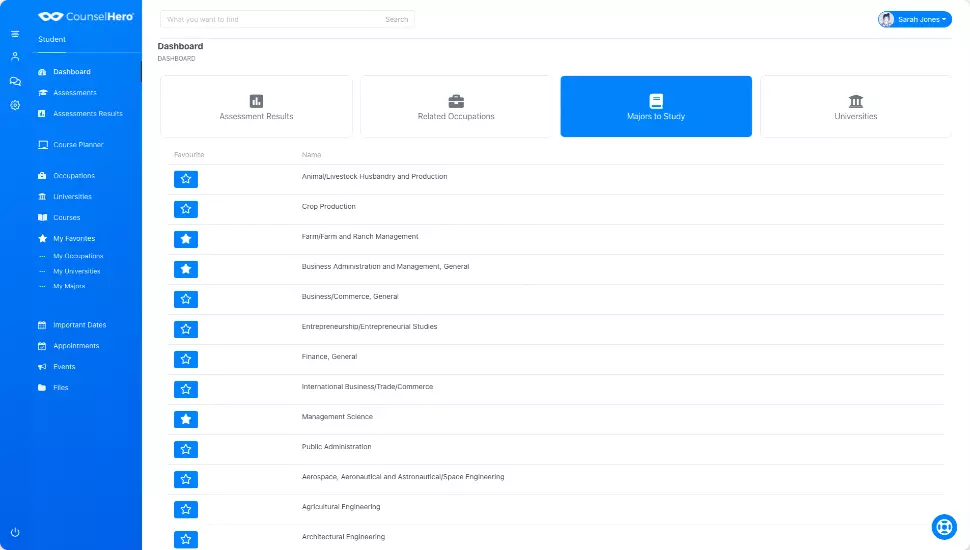Click the Universities building icon card
This screenshot has width=970, height=550.
coord(855,106)
